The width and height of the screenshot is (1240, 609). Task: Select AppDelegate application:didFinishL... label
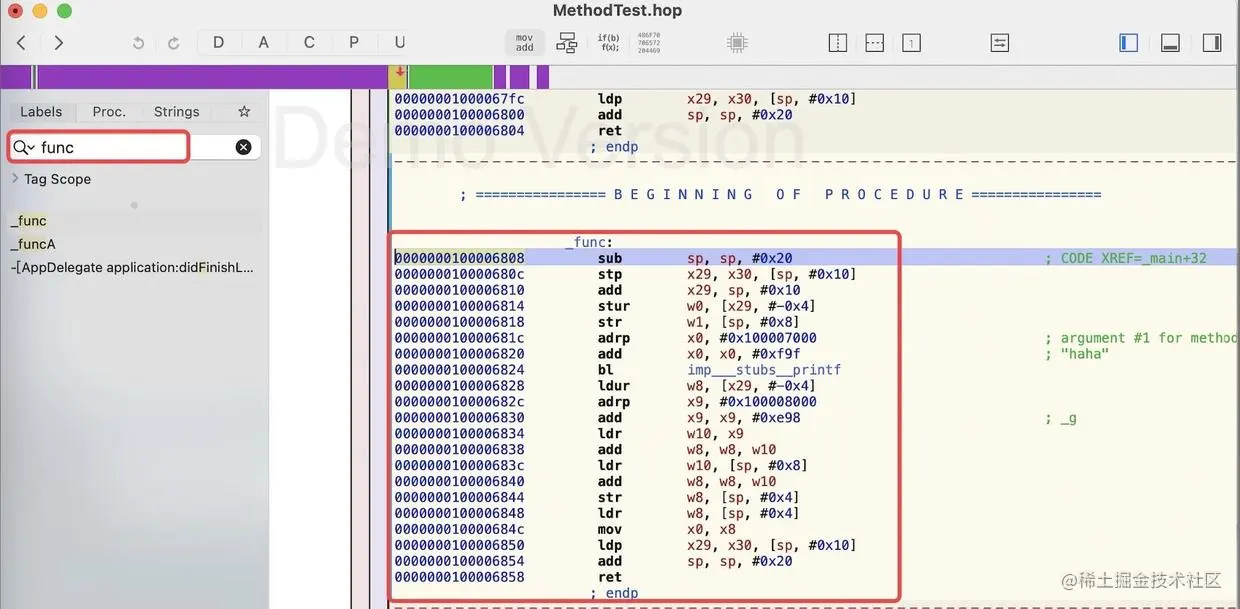[x=132, y=267]
